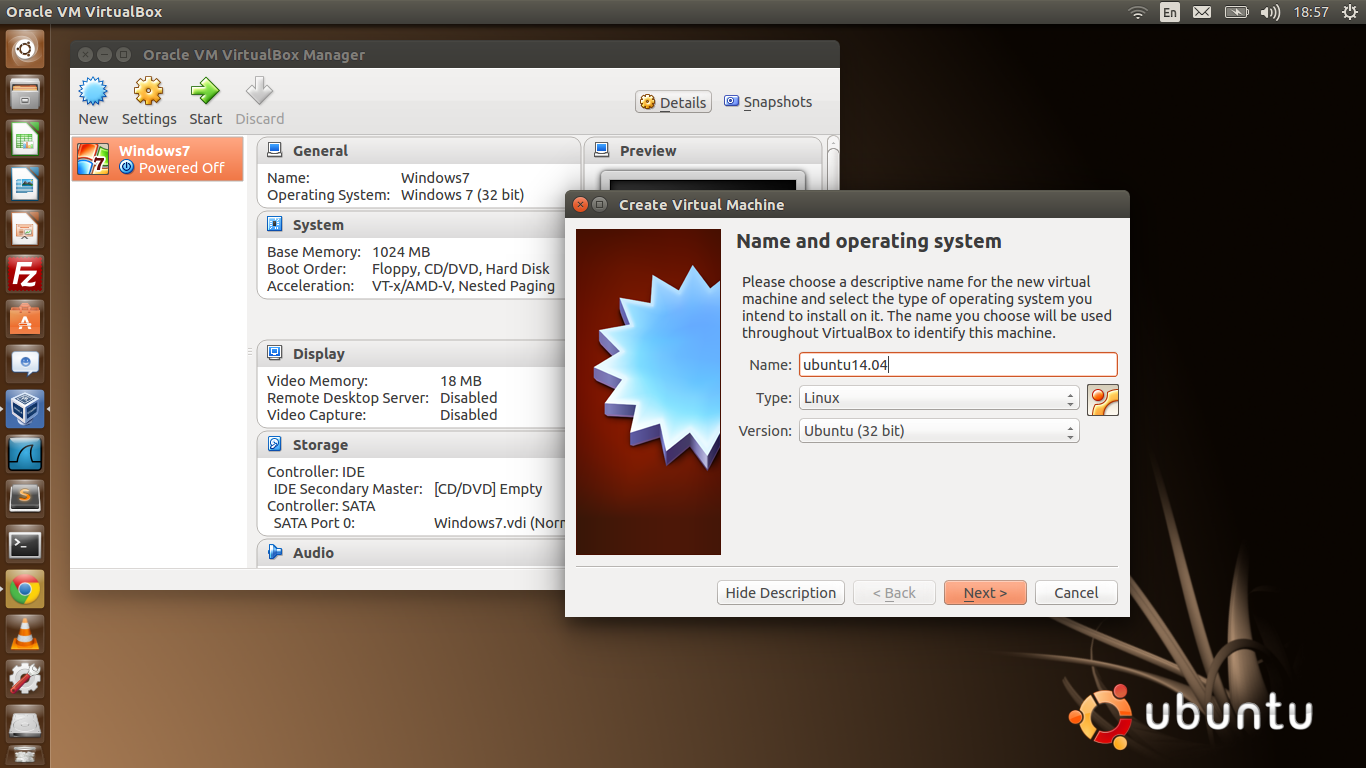Click the volume icon in the top panel
Image resolution: width=1366 pixels, height=768 pixels.
1270,13
